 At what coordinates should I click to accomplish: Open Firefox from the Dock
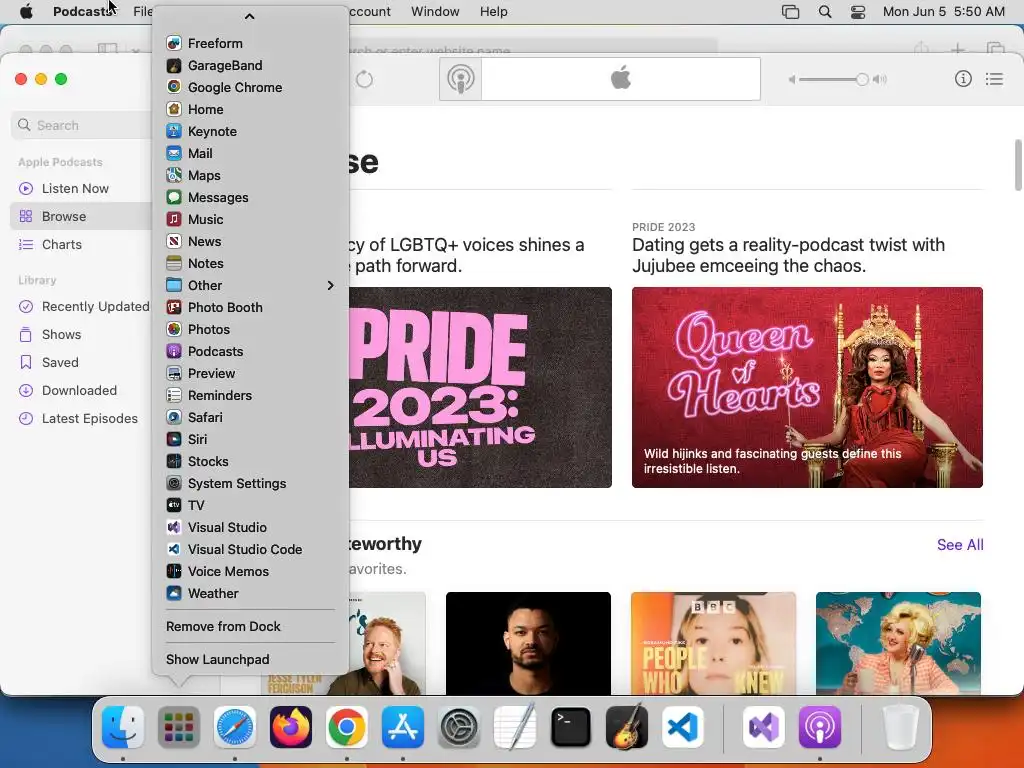pyautogui.click(x=291, y=727)
